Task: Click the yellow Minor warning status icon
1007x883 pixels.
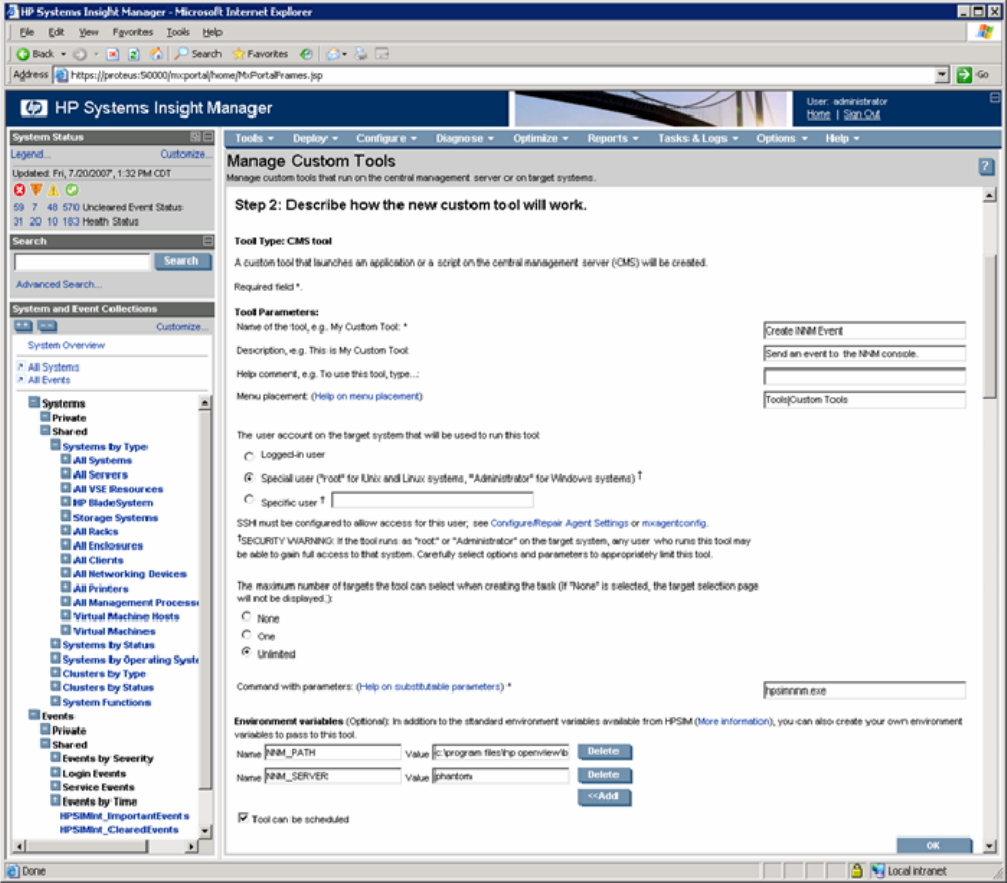Action: pos(53,190)
